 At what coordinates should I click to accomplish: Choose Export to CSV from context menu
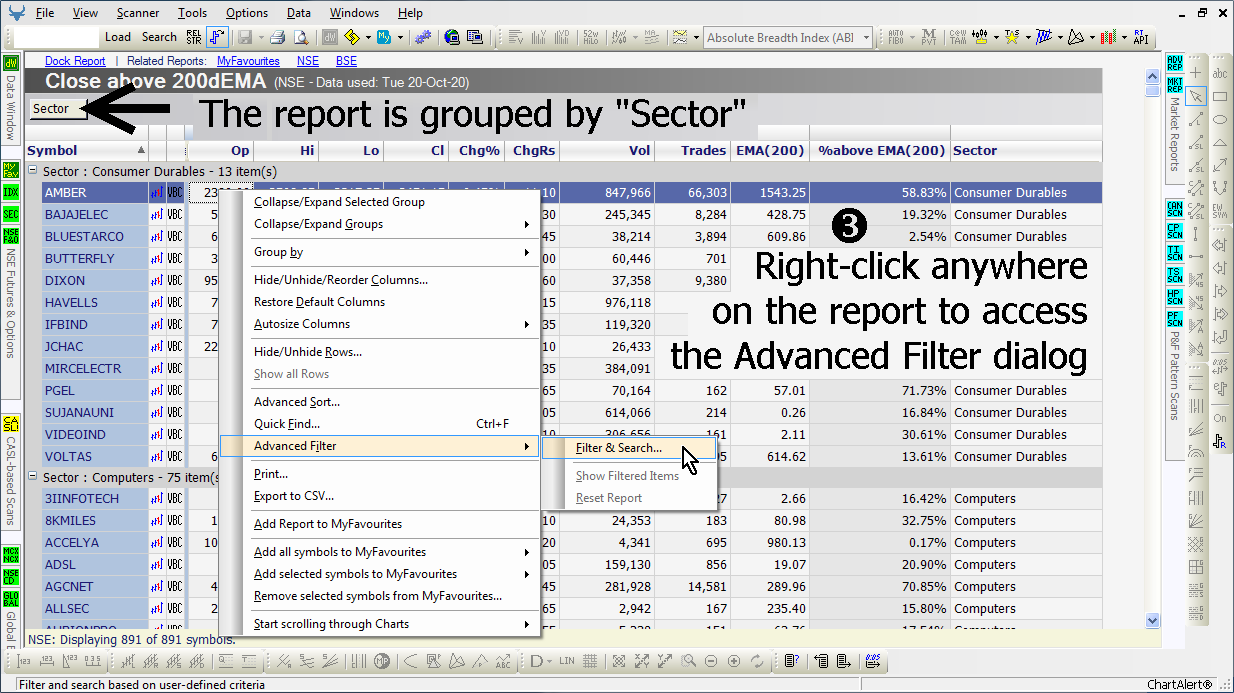378,496
